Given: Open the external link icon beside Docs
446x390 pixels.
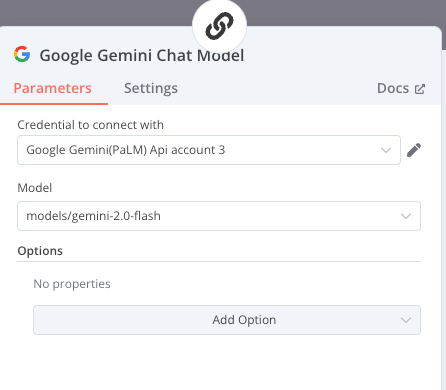Looking at the screenshot, I should click(x=420, y=89).
